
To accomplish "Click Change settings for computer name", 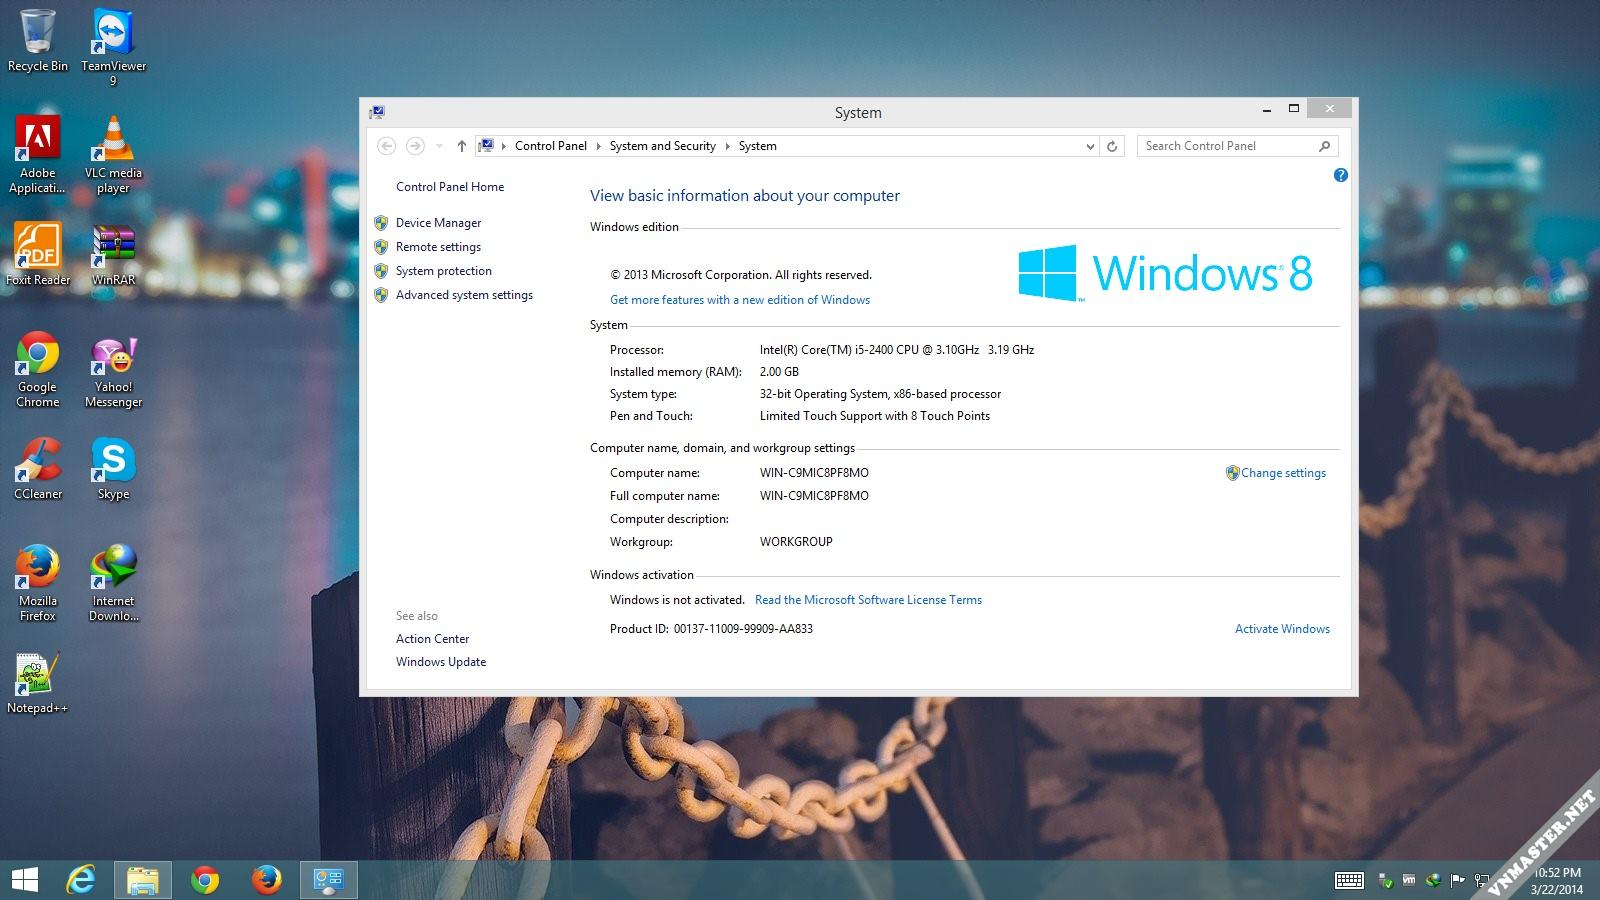I will click(1283, 473).
